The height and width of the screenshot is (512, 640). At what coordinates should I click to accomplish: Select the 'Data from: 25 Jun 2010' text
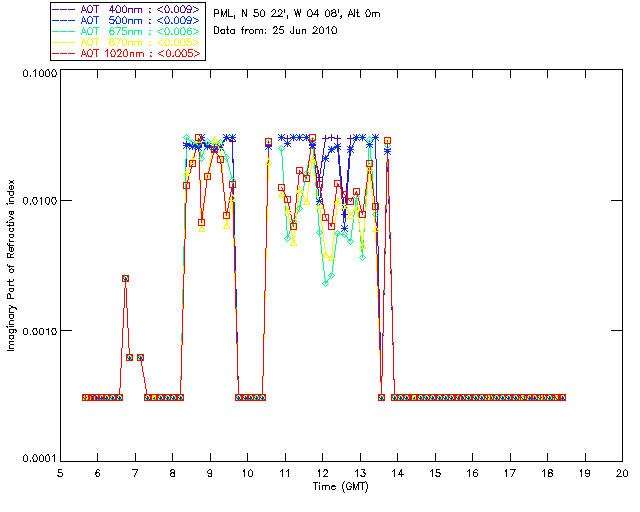[x=276, y=31]
